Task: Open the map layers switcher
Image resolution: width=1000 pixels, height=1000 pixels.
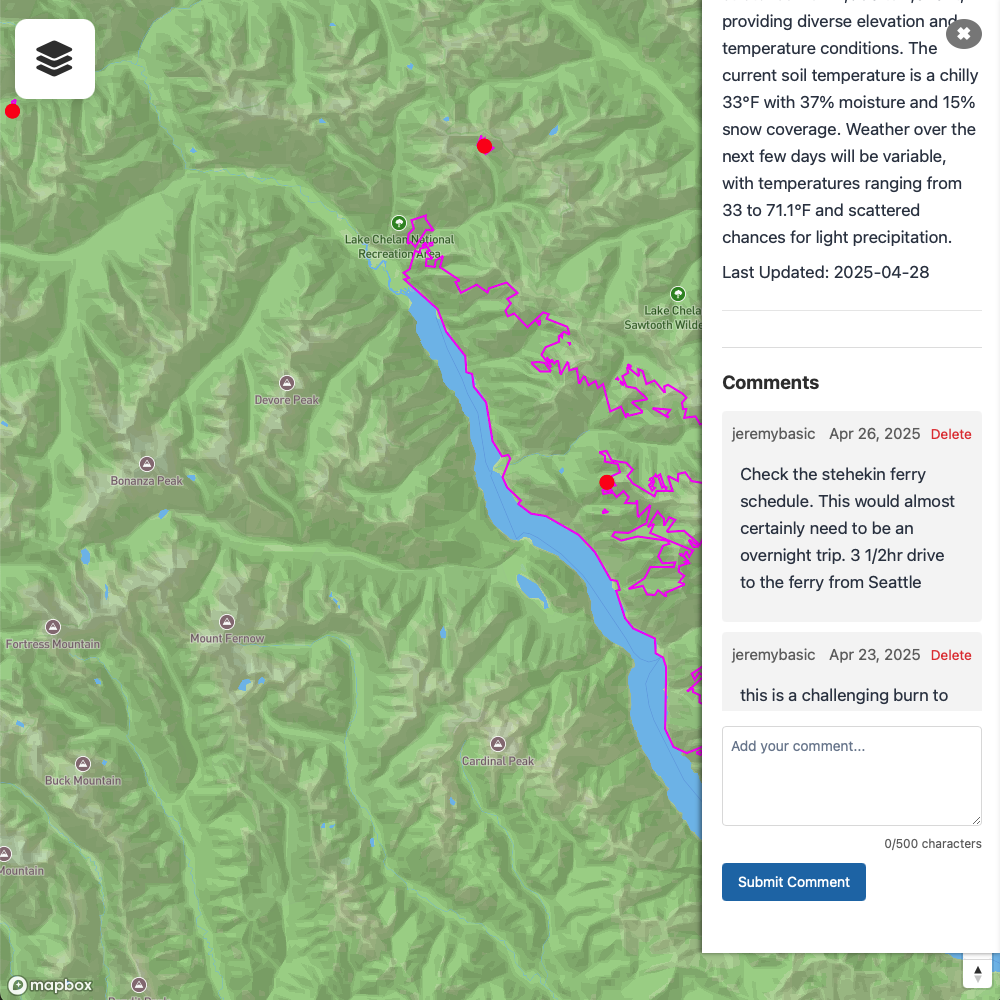Action: pos(55,59)
